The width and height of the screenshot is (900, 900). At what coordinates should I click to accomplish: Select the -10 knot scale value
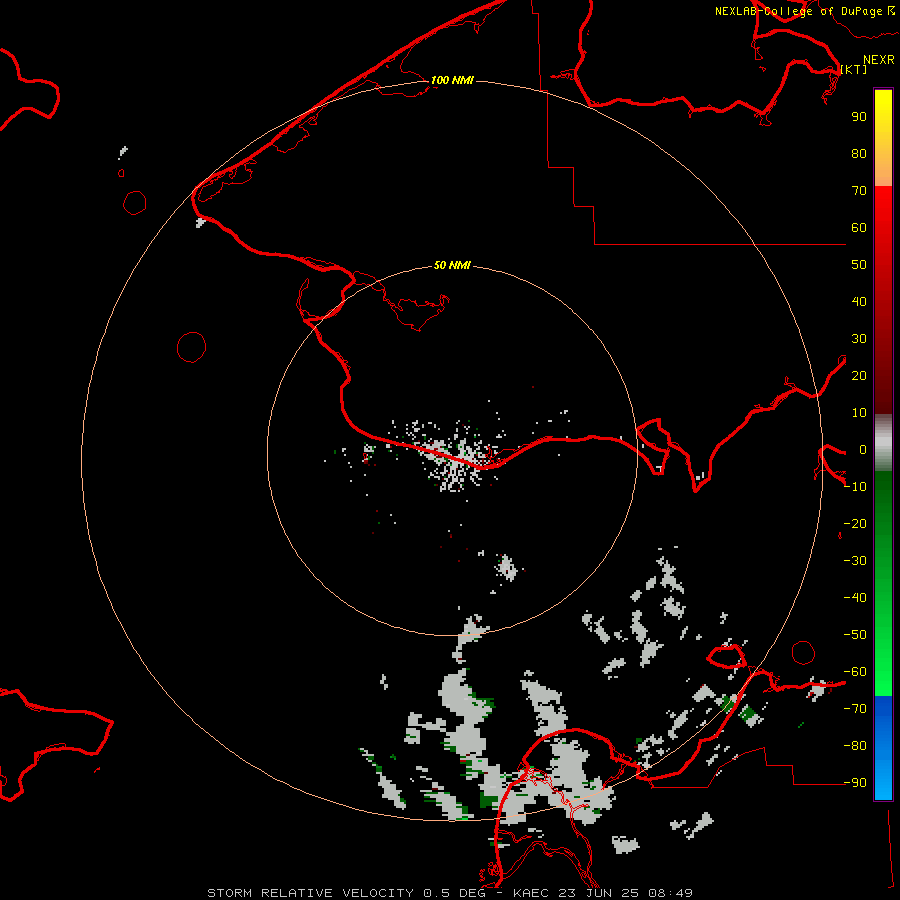[855, 487]
